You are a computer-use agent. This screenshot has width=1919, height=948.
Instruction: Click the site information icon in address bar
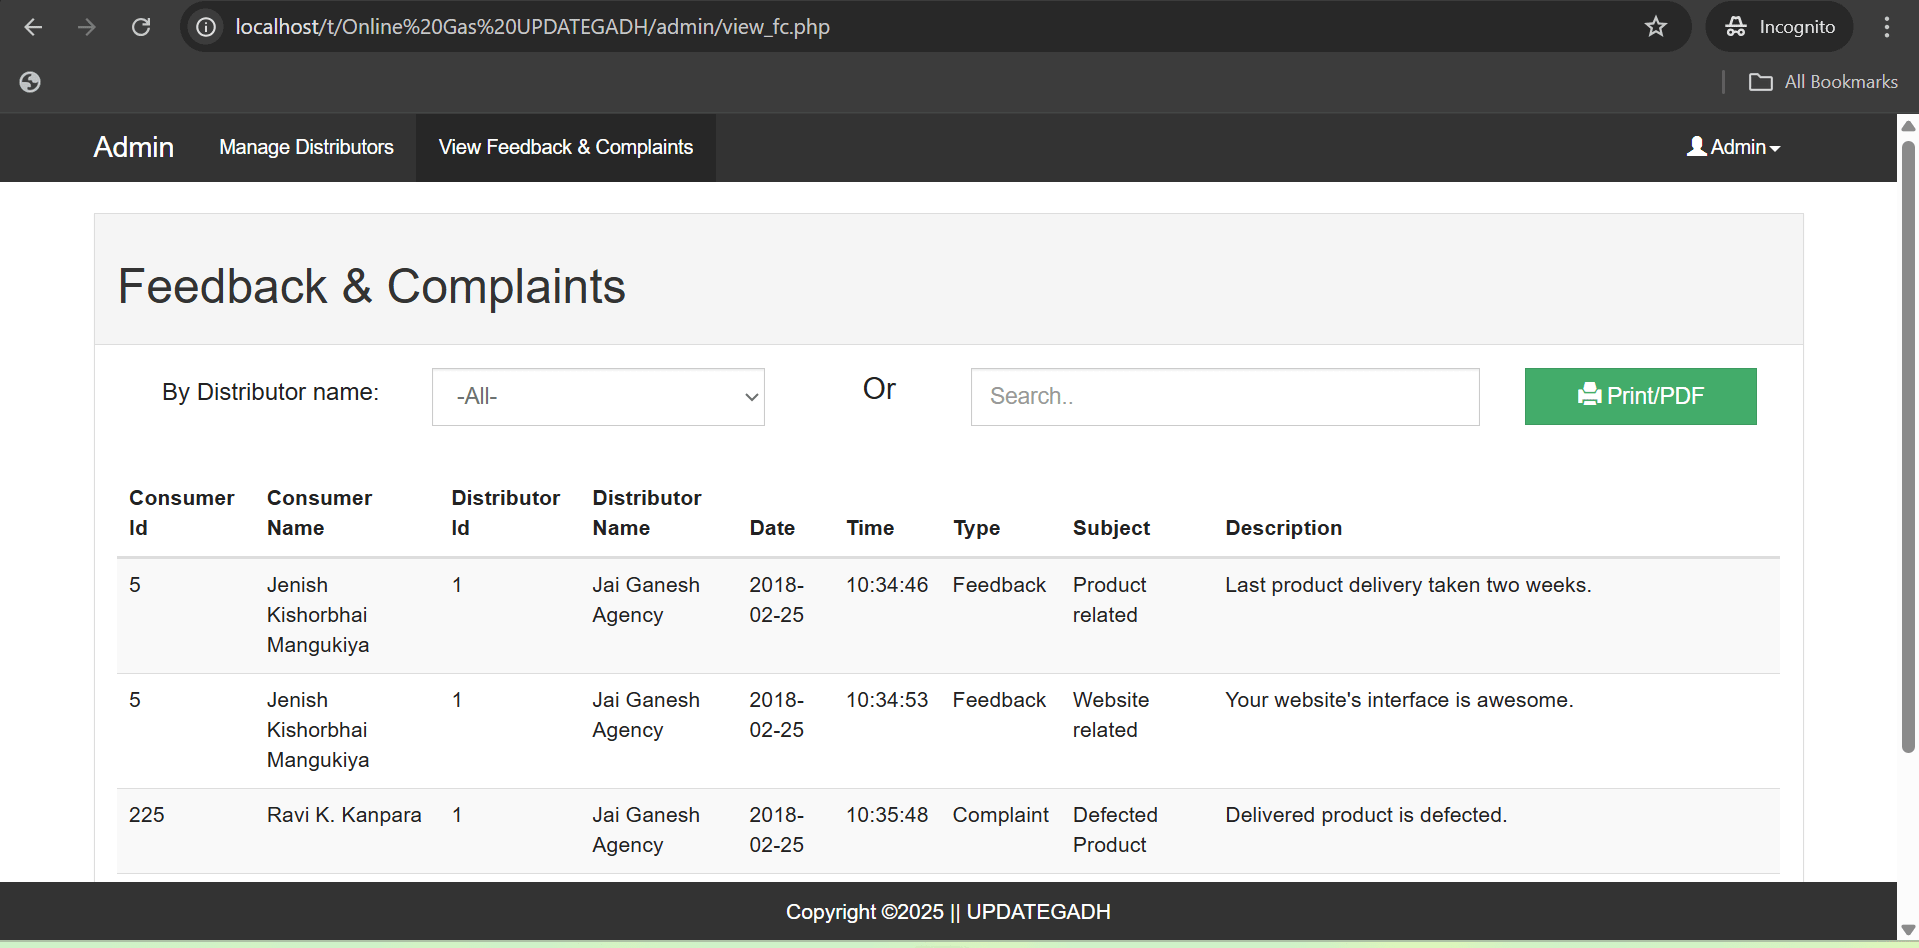tap(206, 27)
